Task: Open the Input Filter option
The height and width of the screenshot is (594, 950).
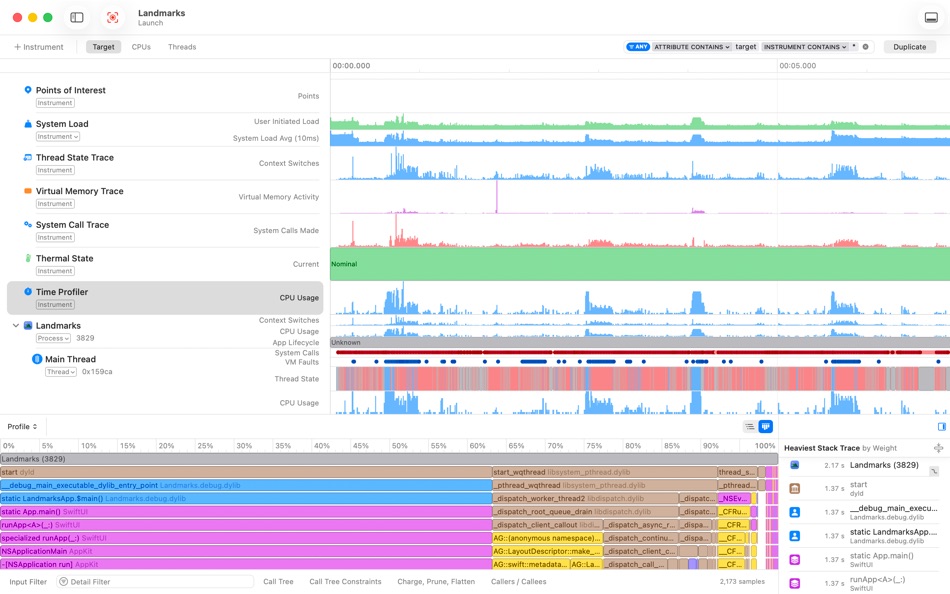Action: (x=28, y=582)
